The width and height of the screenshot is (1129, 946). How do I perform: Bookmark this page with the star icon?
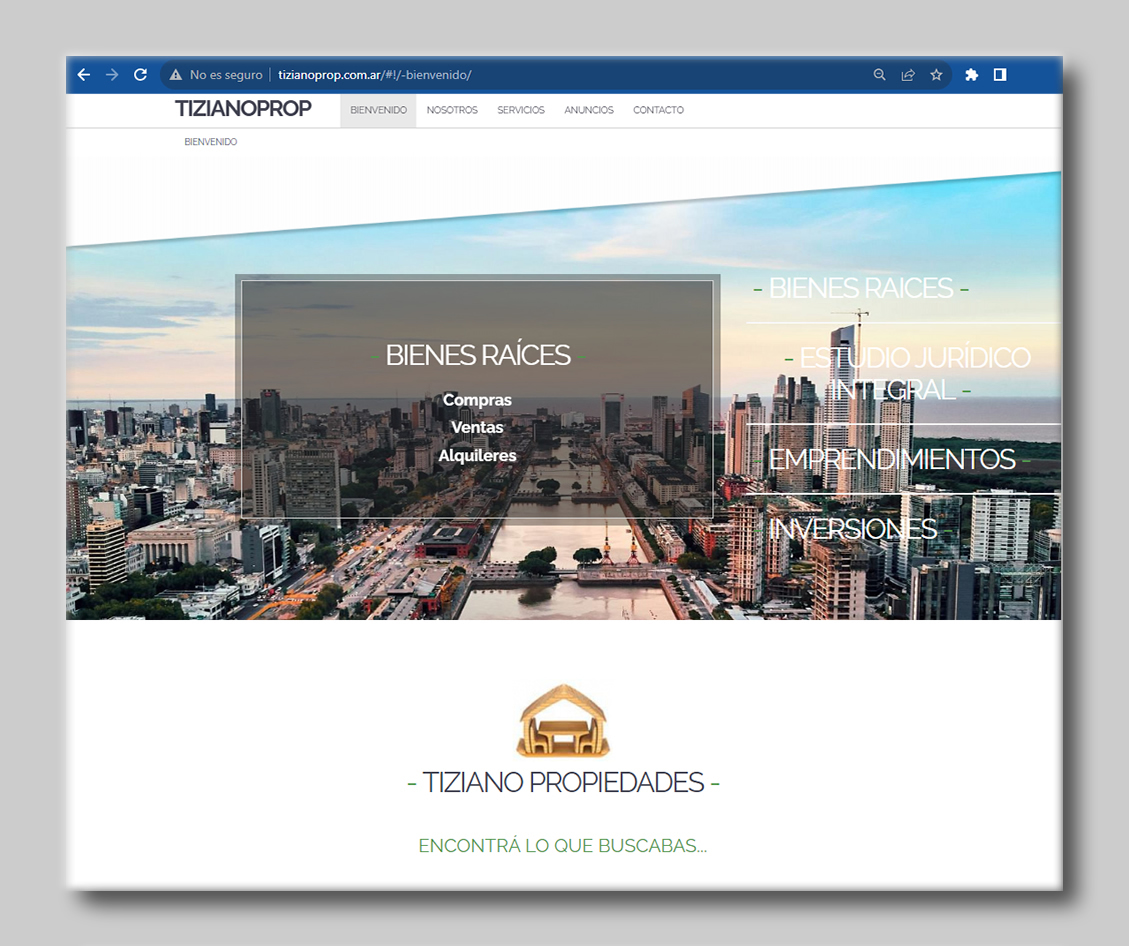(936, 75)
